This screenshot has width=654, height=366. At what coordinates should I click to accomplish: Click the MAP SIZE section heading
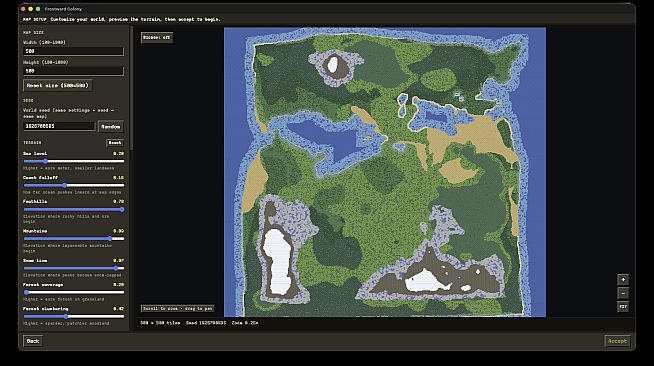pos(33,33)
